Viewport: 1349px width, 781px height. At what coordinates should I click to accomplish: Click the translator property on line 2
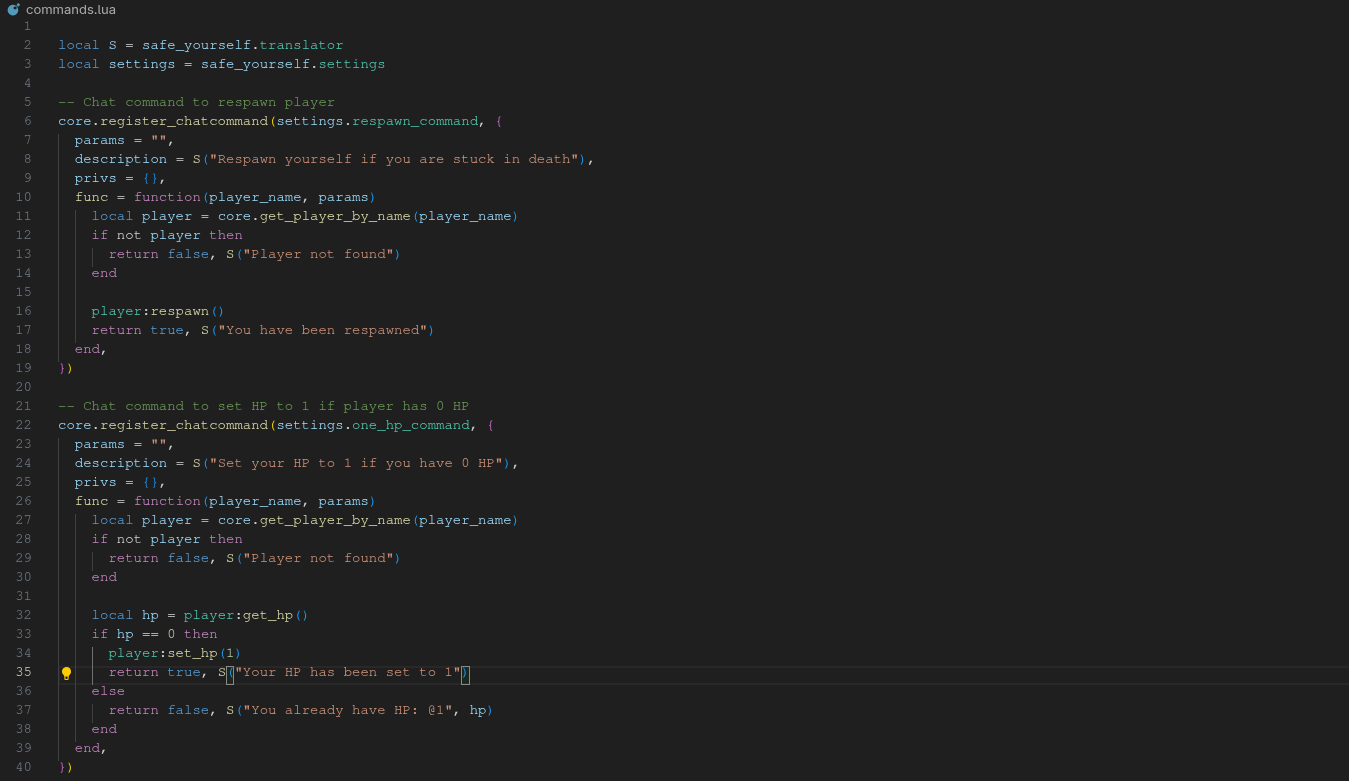coord(301,45)
